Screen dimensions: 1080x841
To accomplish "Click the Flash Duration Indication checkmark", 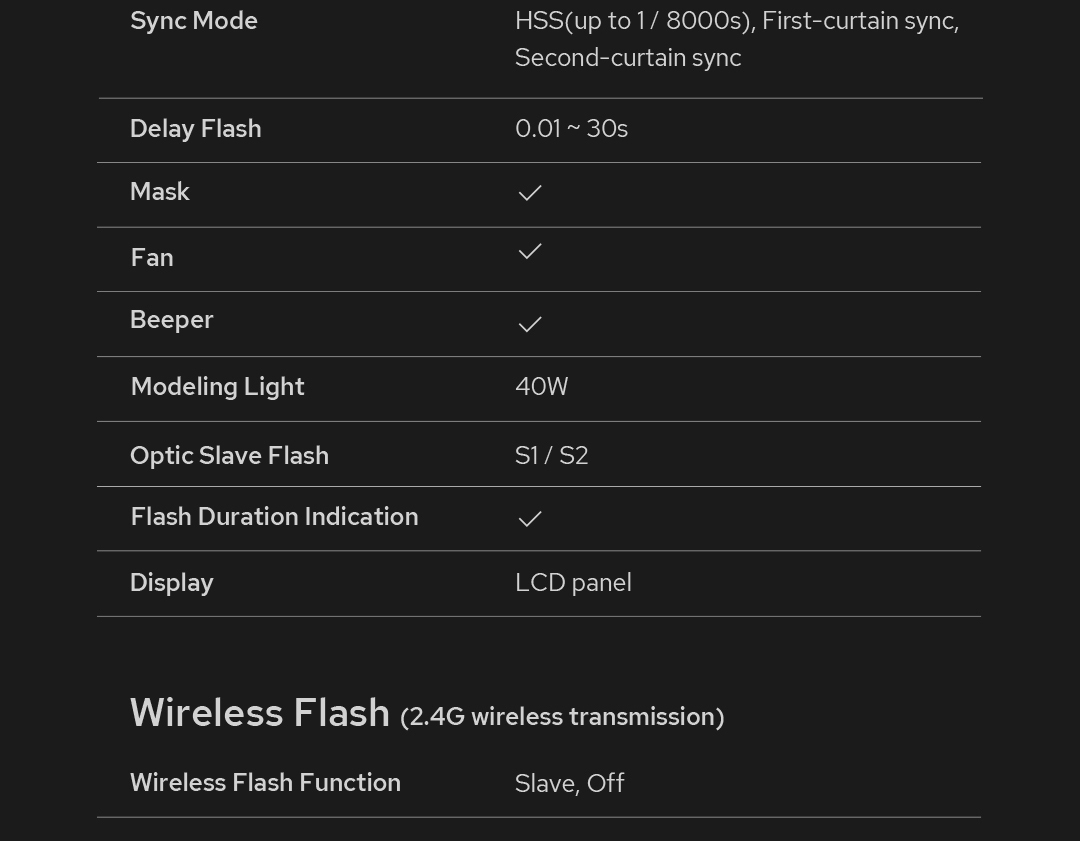I will tap(530, 518).
